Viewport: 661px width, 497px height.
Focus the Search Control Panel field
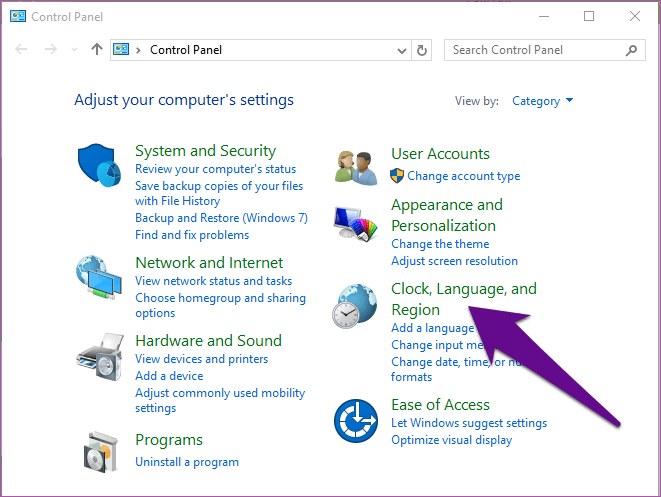coord(544,50)
